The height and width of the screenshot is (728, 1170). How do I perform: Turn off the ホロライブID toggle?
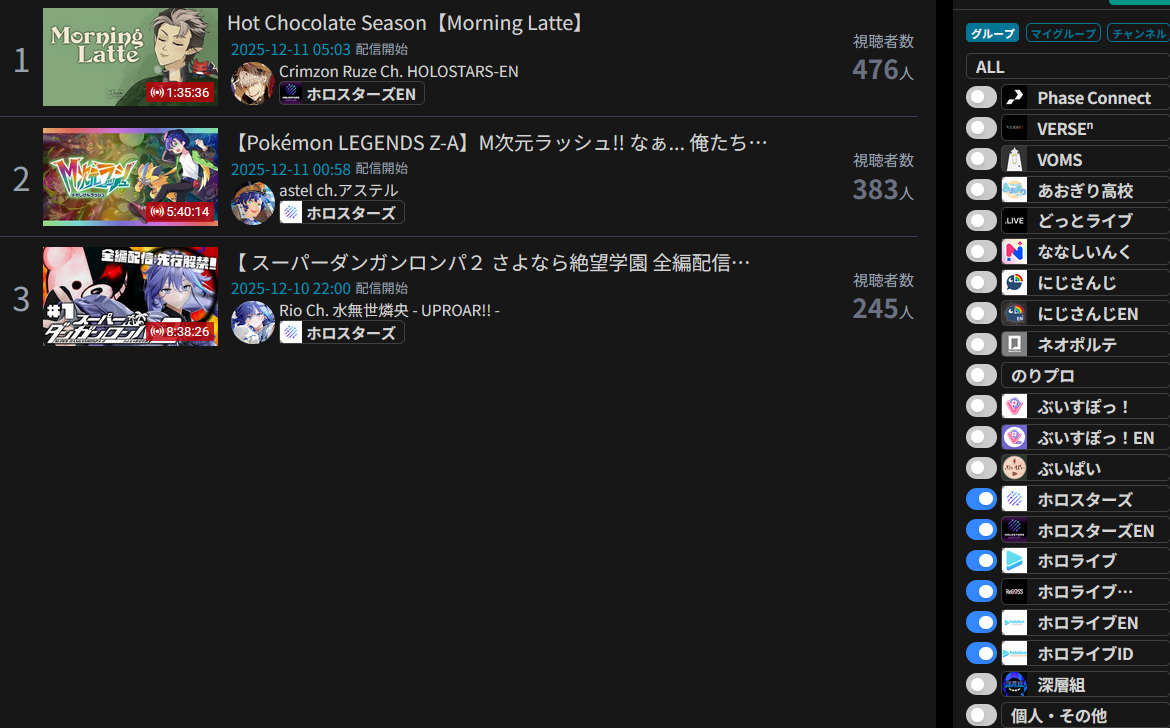[x=980, y=653]
